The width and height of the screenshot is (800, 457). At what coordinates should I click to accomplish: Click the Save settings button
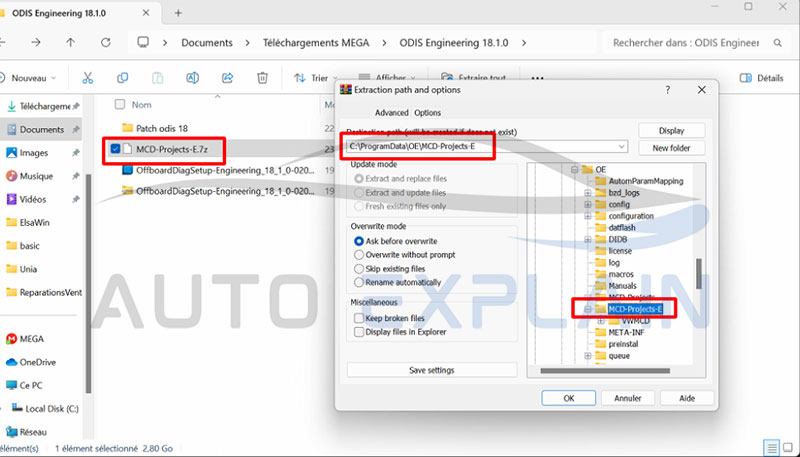pos(432,370)
